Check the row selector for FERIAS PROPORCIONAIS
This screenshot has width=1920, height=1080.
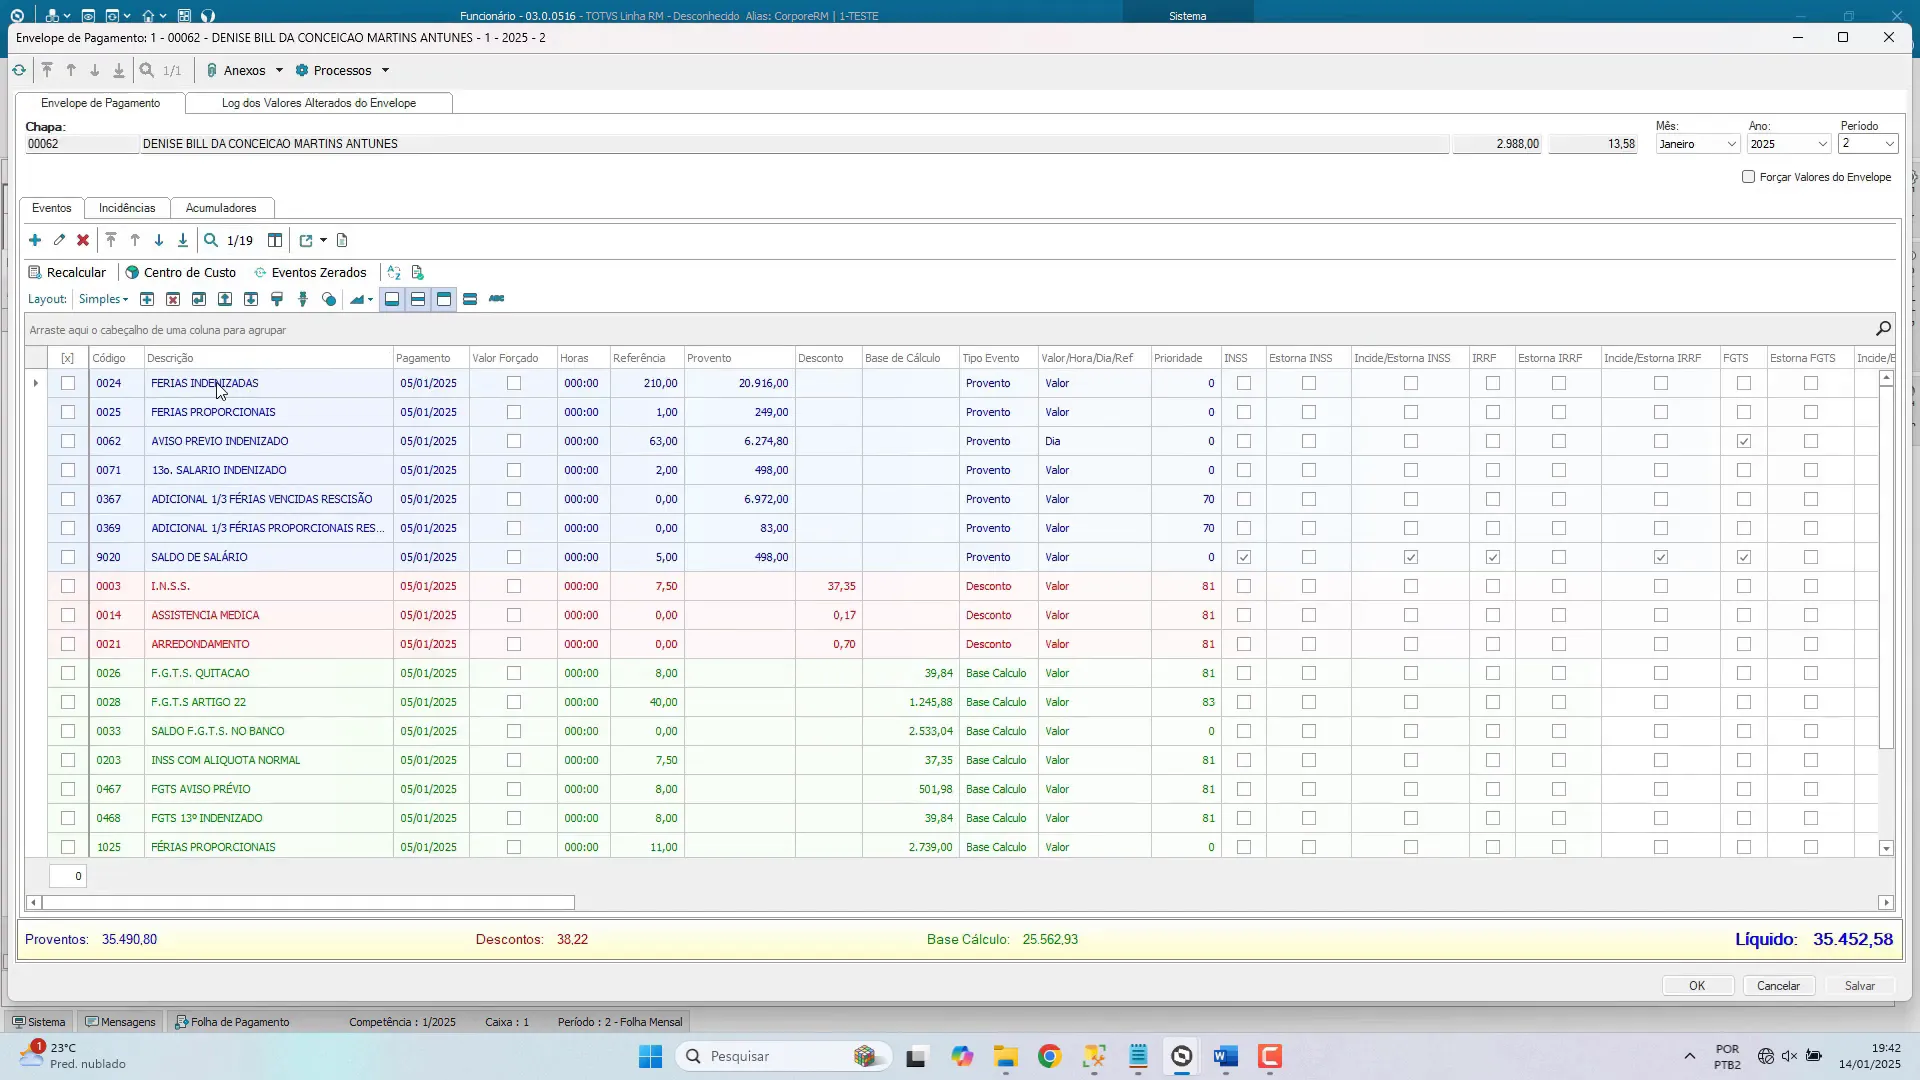point(68,412)
